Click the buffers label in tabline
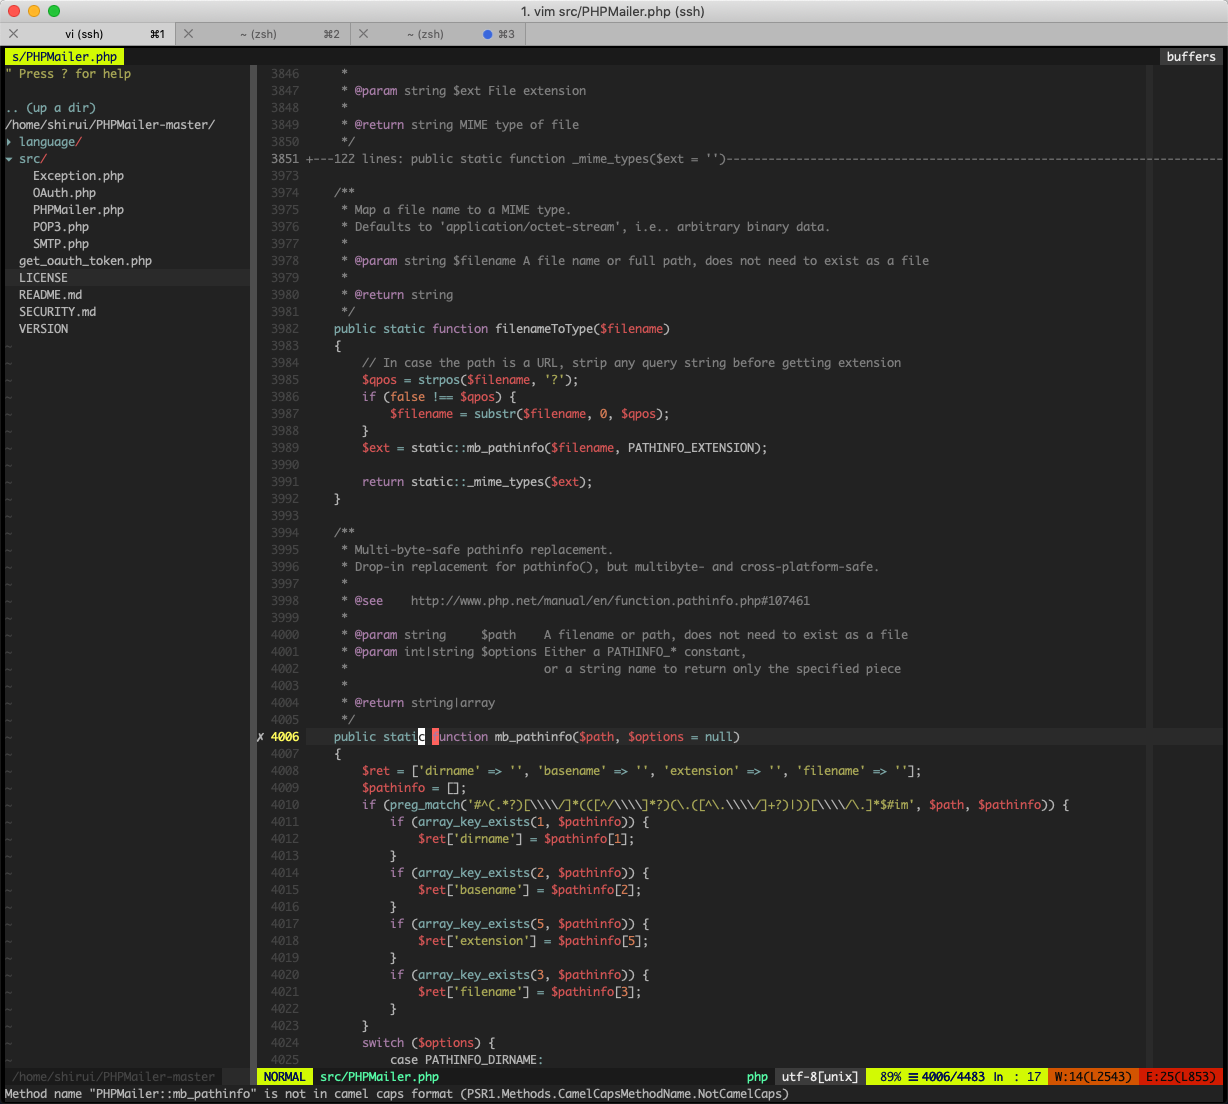The height and width of the screenshot is (1104, 1228). [x=1191, y=57]
